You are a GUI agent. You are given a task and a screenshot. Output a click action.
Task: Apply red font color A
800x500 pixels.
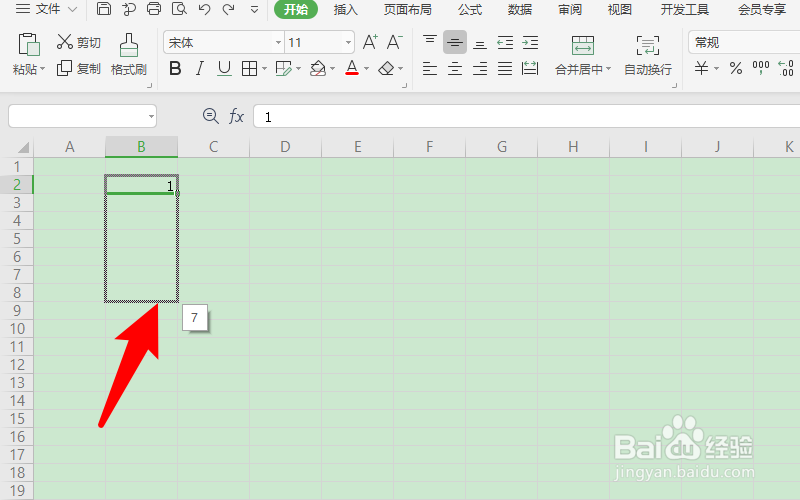point(352,68)
